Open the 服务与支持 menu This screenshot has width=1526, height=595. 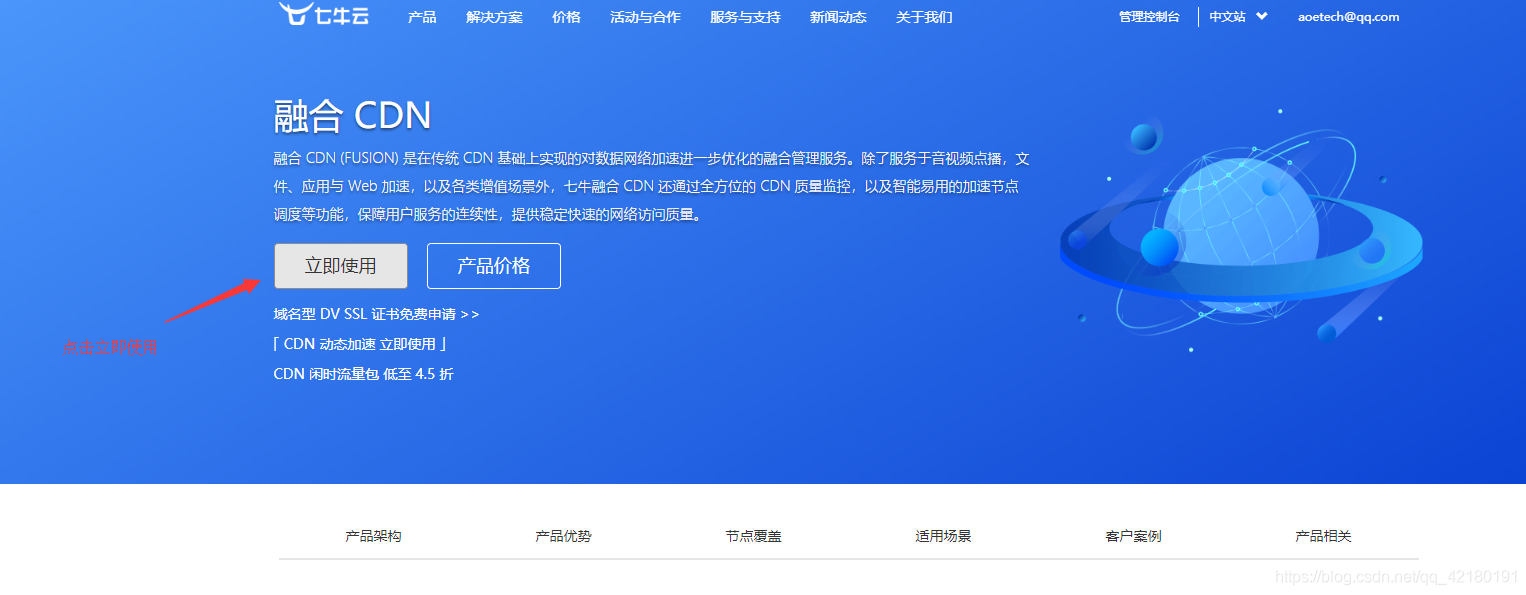coord(745,17)
